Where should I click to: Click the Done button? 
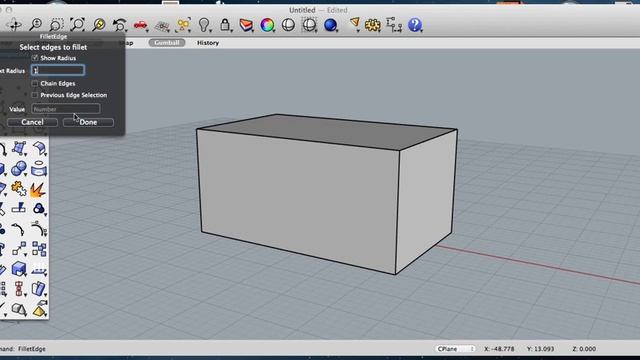click(88, 122)
